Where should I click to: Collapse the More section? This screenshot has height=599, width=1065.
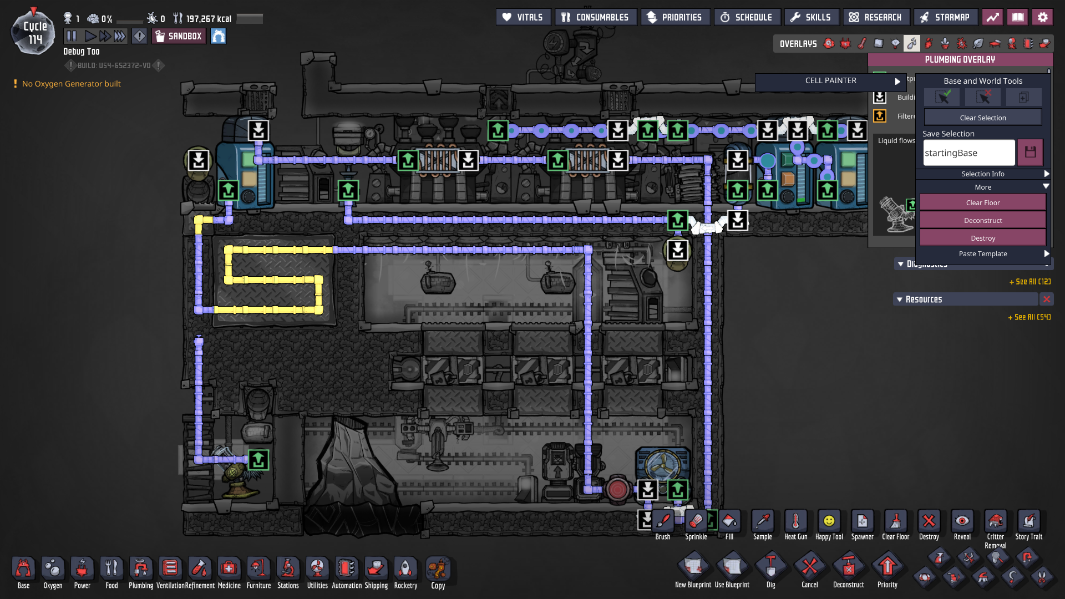[x=983, y=187]
